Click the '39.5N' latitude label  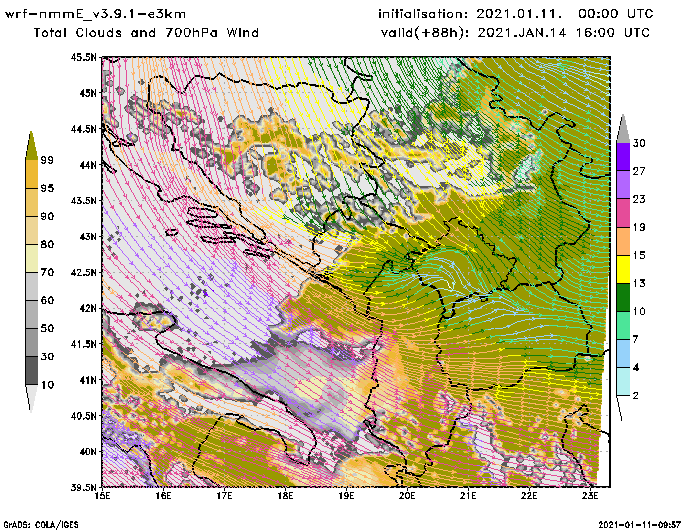click(83, 487)
